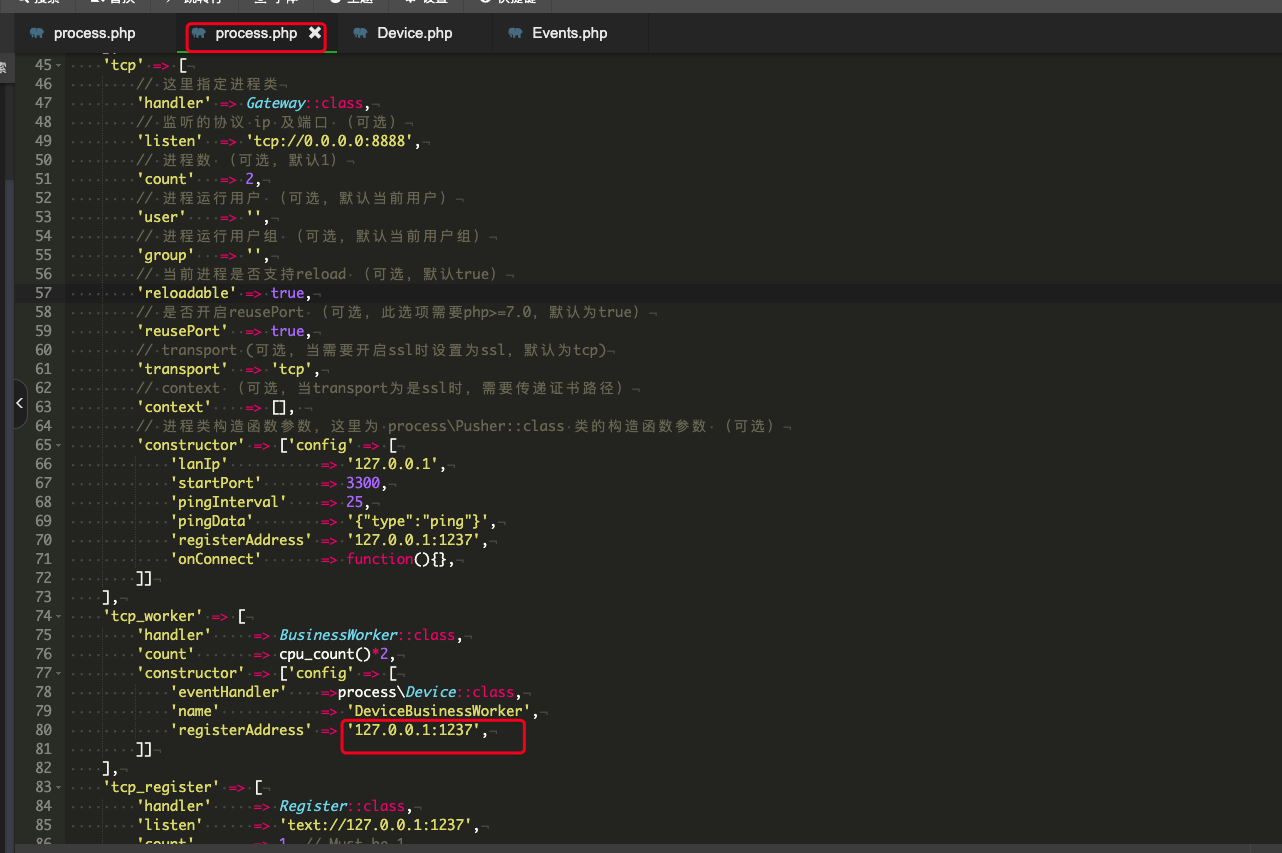Click the PHP elephant icon on Events.php tab
This screenshot has width=1282, height=853.
[x=515, y=33]
